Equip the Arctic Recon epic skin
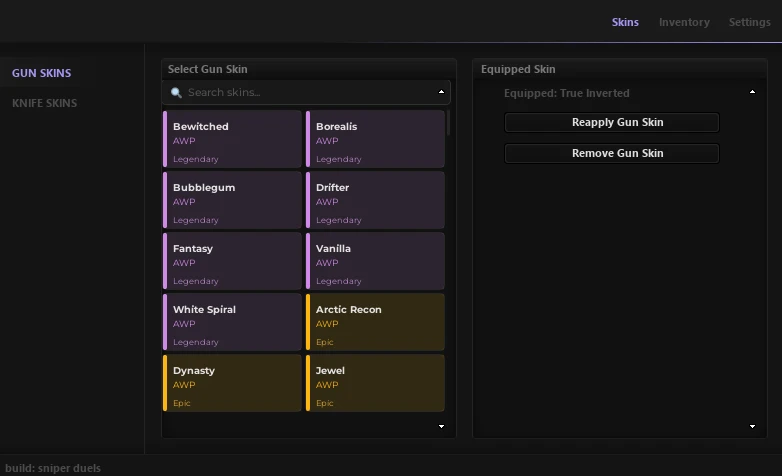 [x=375, y=322]
